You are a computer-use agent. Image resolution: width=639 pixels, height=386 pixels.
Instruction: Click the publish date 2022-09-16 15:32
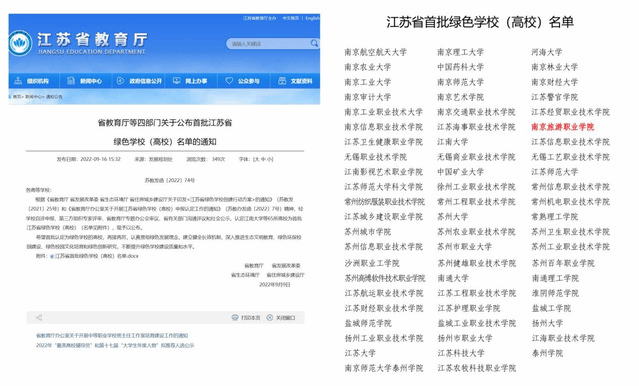[x=101, y=159]
